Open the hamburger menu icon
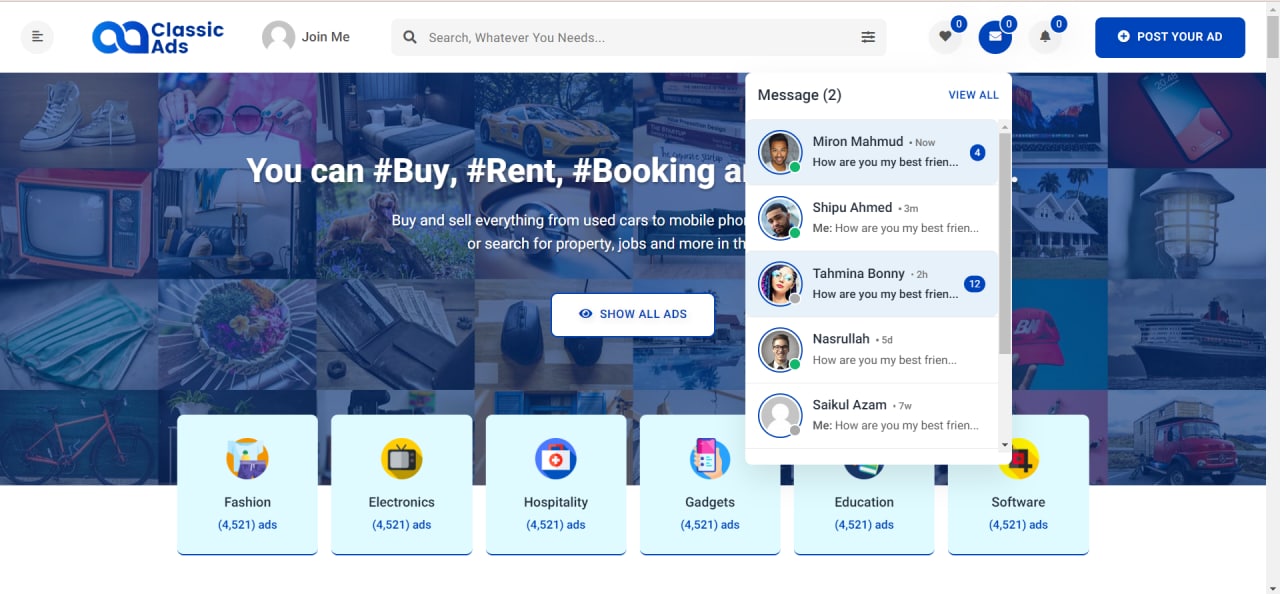The image size is (1280, 594). point(37,37)
